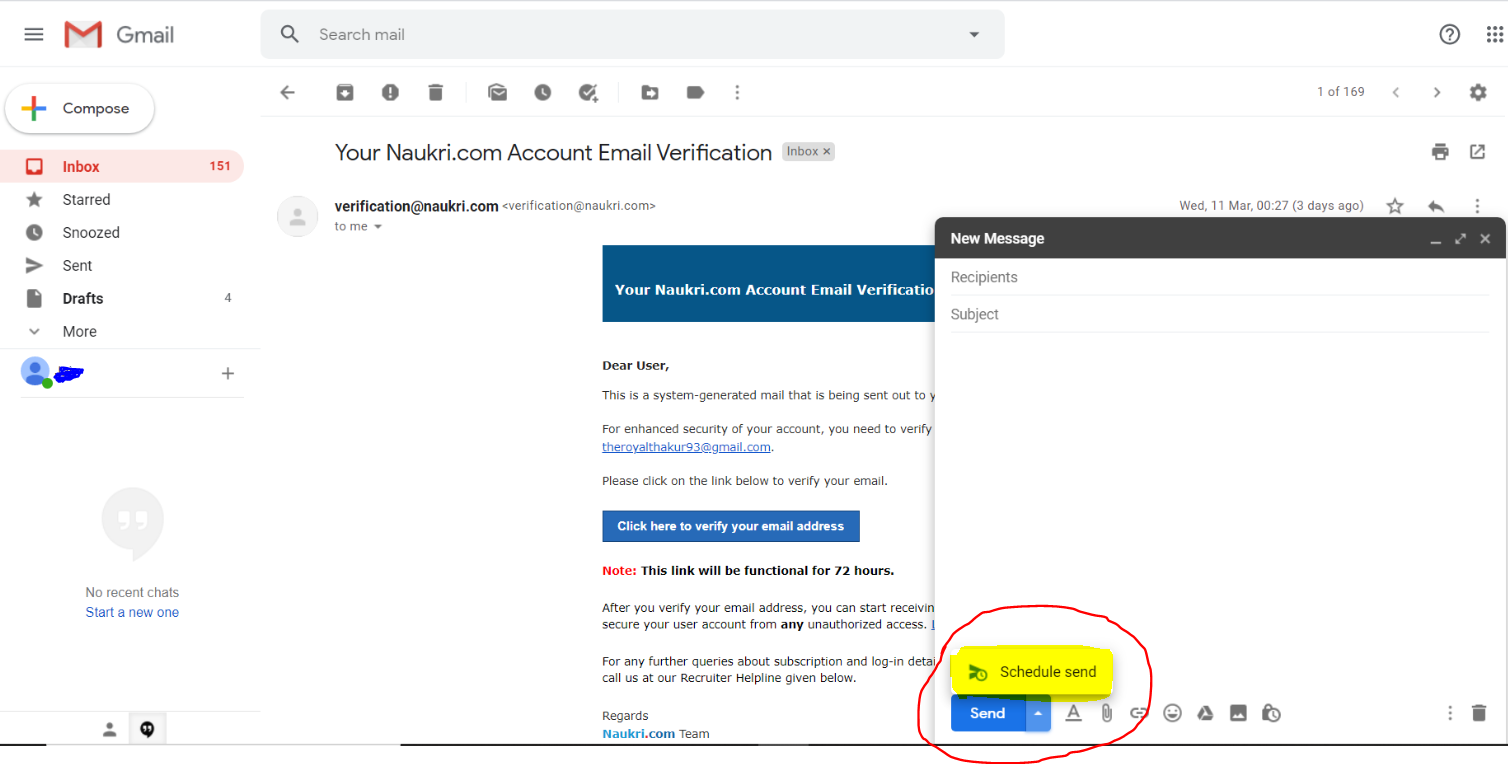Click here to verify your email address
The image size is (1508, 764).
click(x=731, y=526)
